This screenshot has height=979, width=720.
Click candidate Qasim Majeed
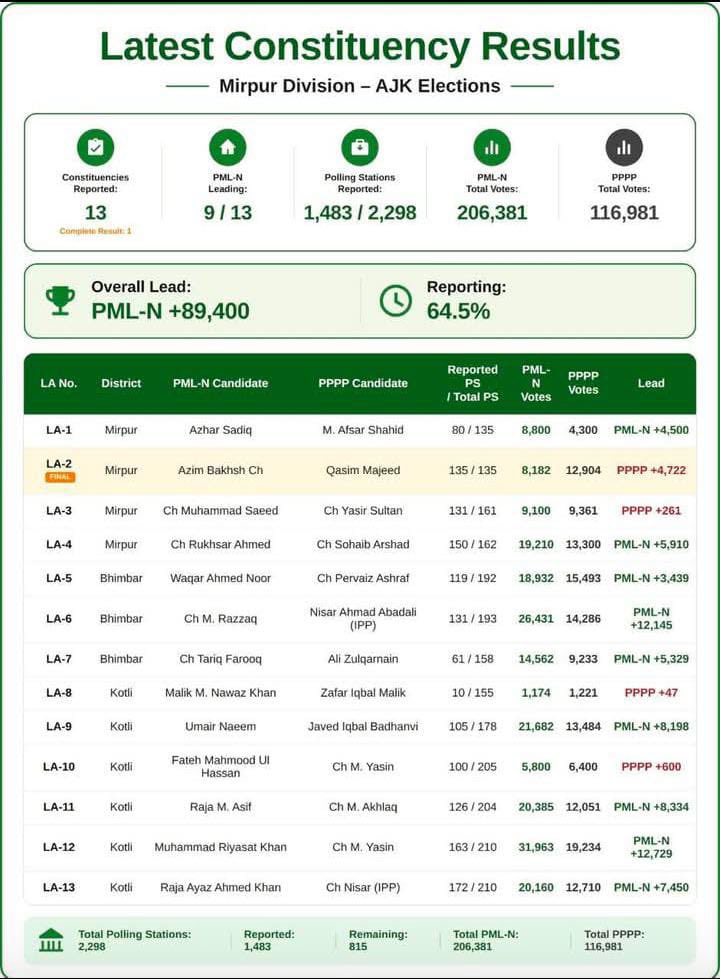tap(363, 470)
